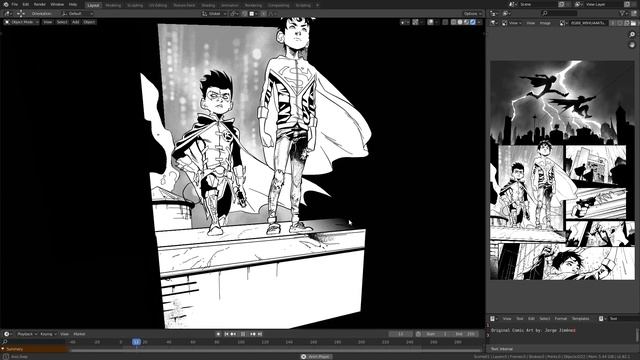Viewport: 640px width, 360px height.
Task: Open the viewport Object menu
Action: point(89,22)
